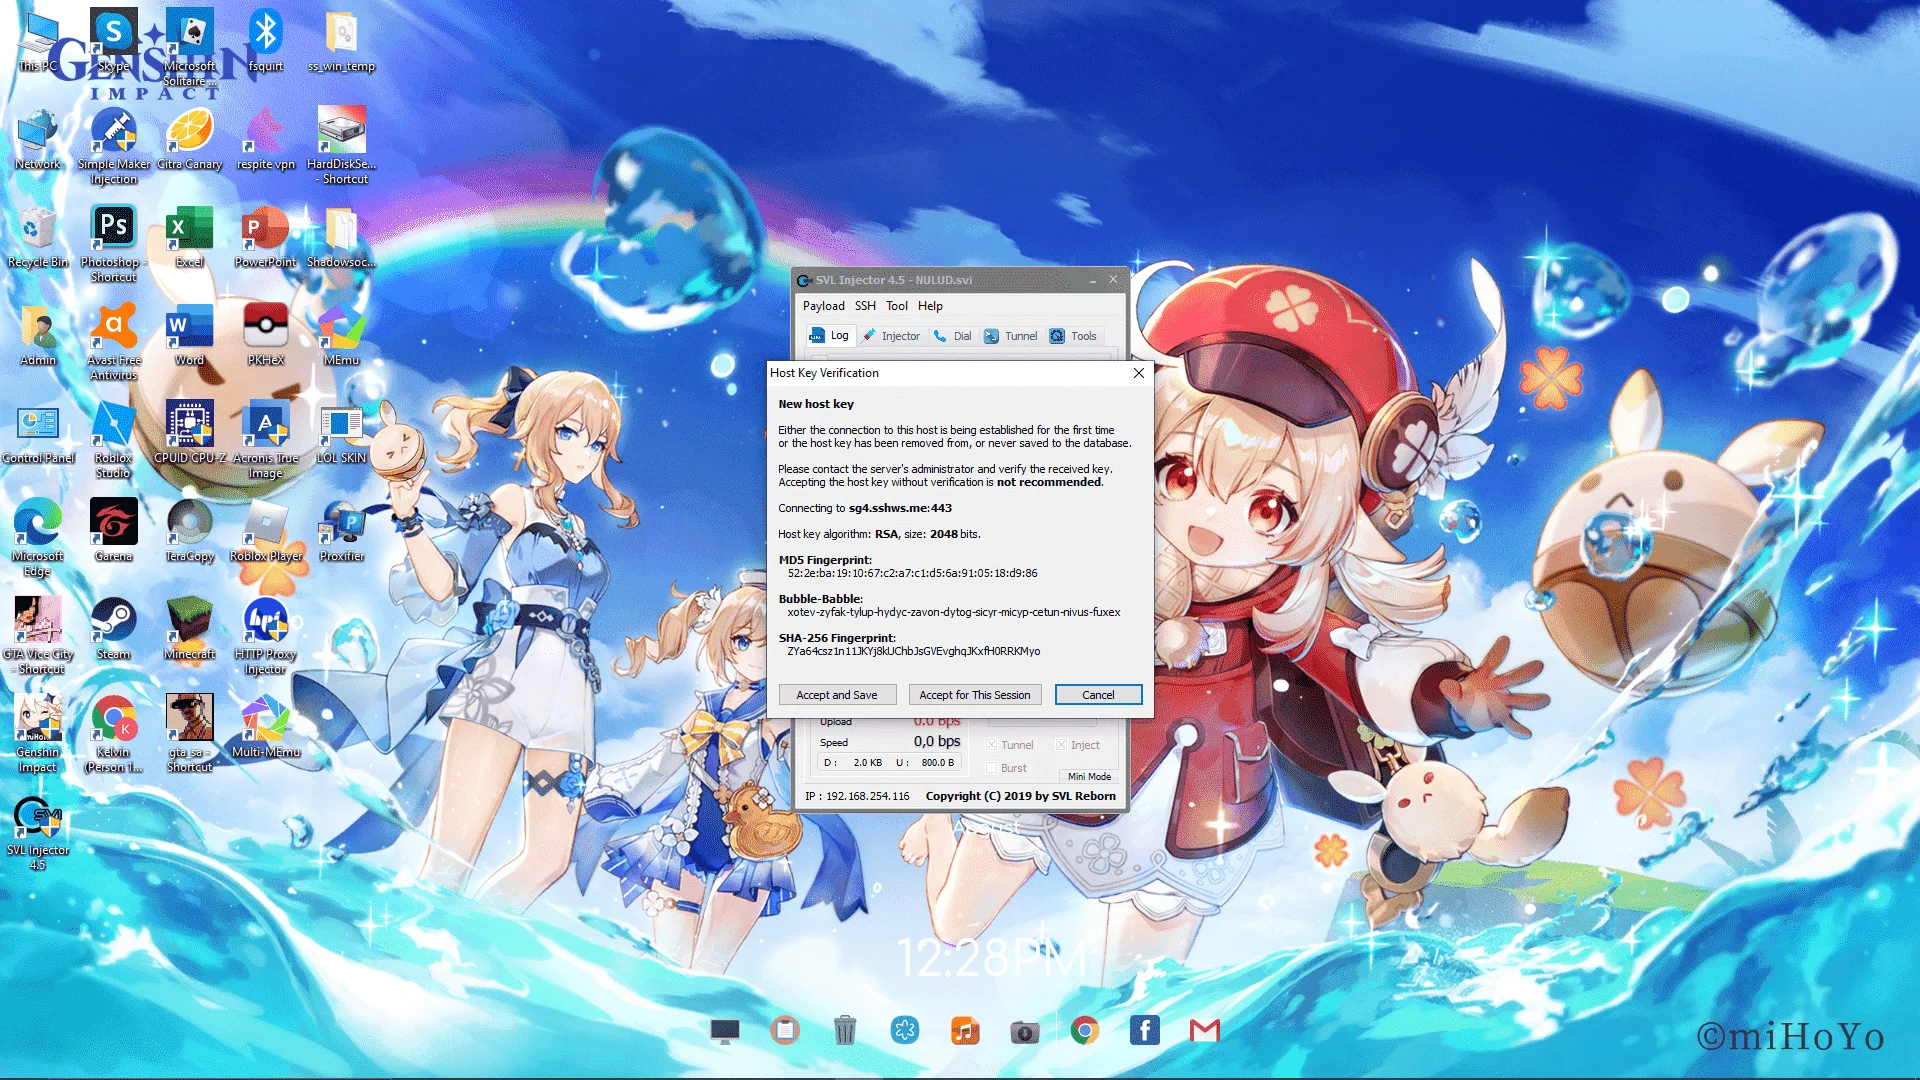Open ss_win_temp folder icon

(x=342, y=43)
